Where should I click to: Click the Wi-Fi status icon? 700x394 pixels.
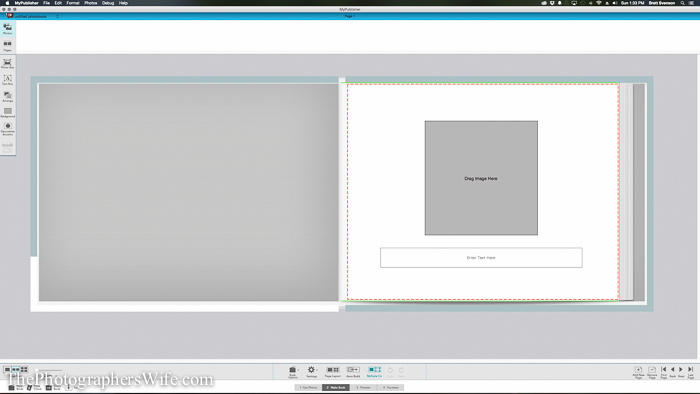pyautogui.click(x=599, y=3)
